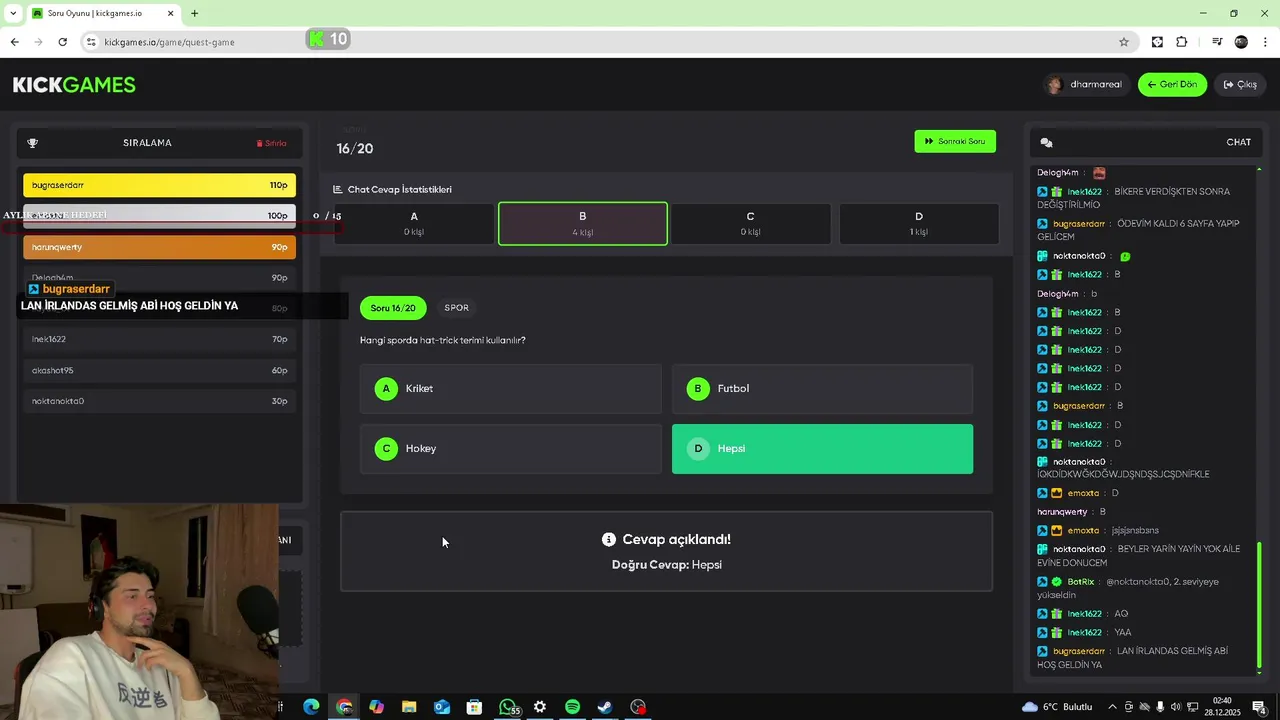Image resolution: width=1280 pixels, height=720 pixels.
Task: Click the A statistics box showing 0 kişi
Action: (x=414, y=223)
